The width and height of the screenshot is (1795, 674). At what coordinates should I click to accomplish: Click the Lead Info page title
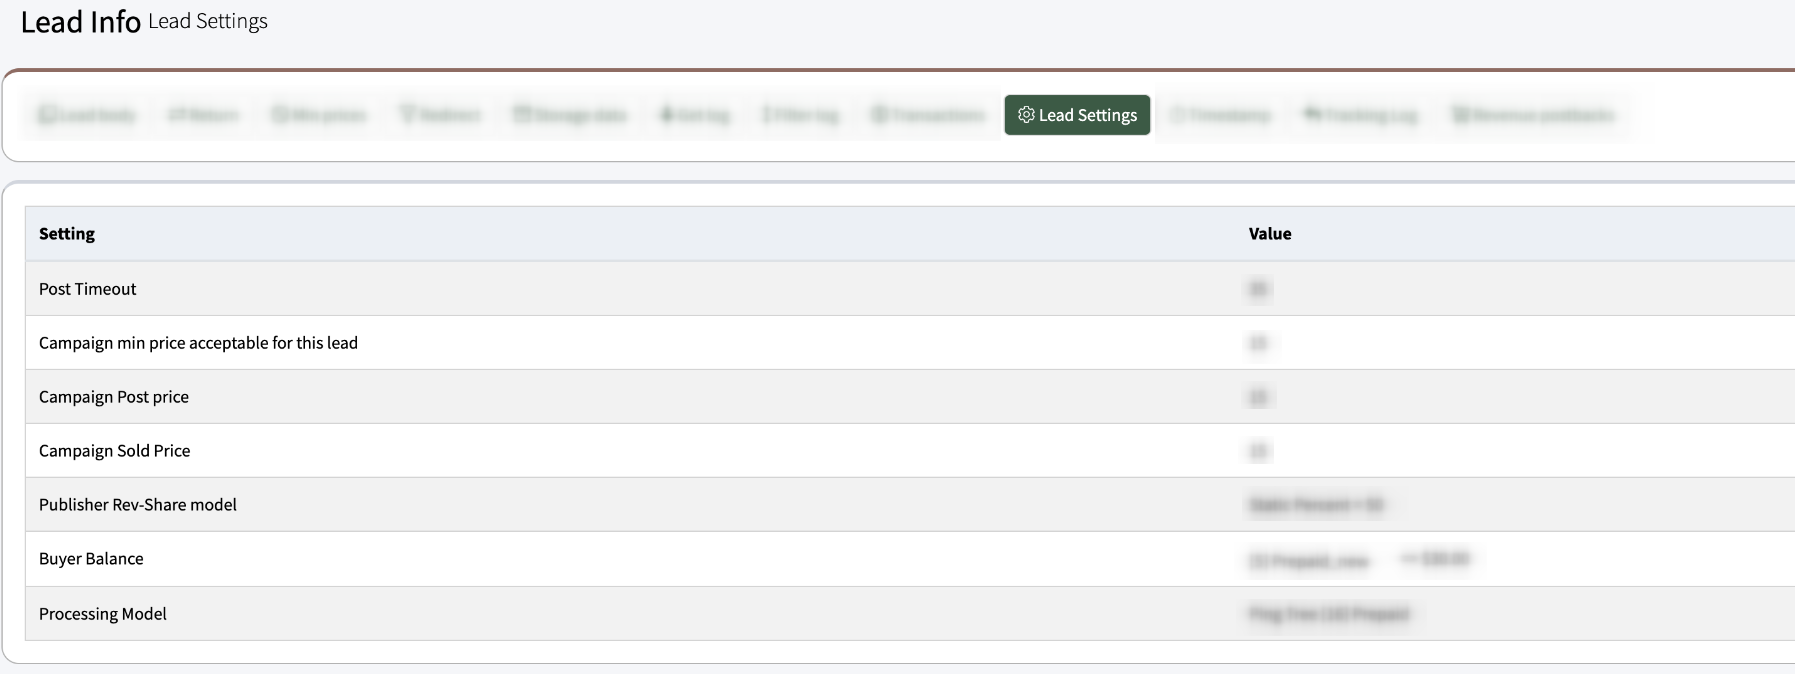point(80,22)
